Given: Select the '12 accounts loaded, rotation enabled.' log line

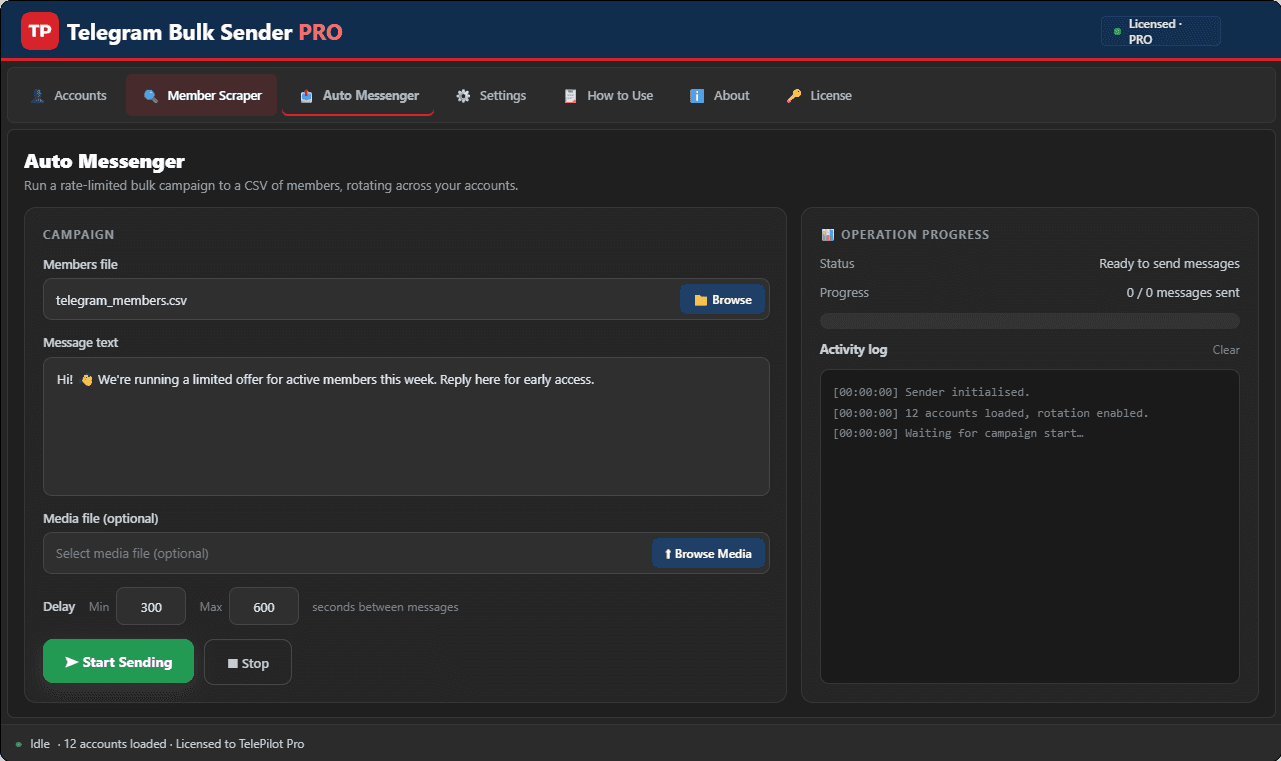Looking at the screenshot, I should click(991, 413).
